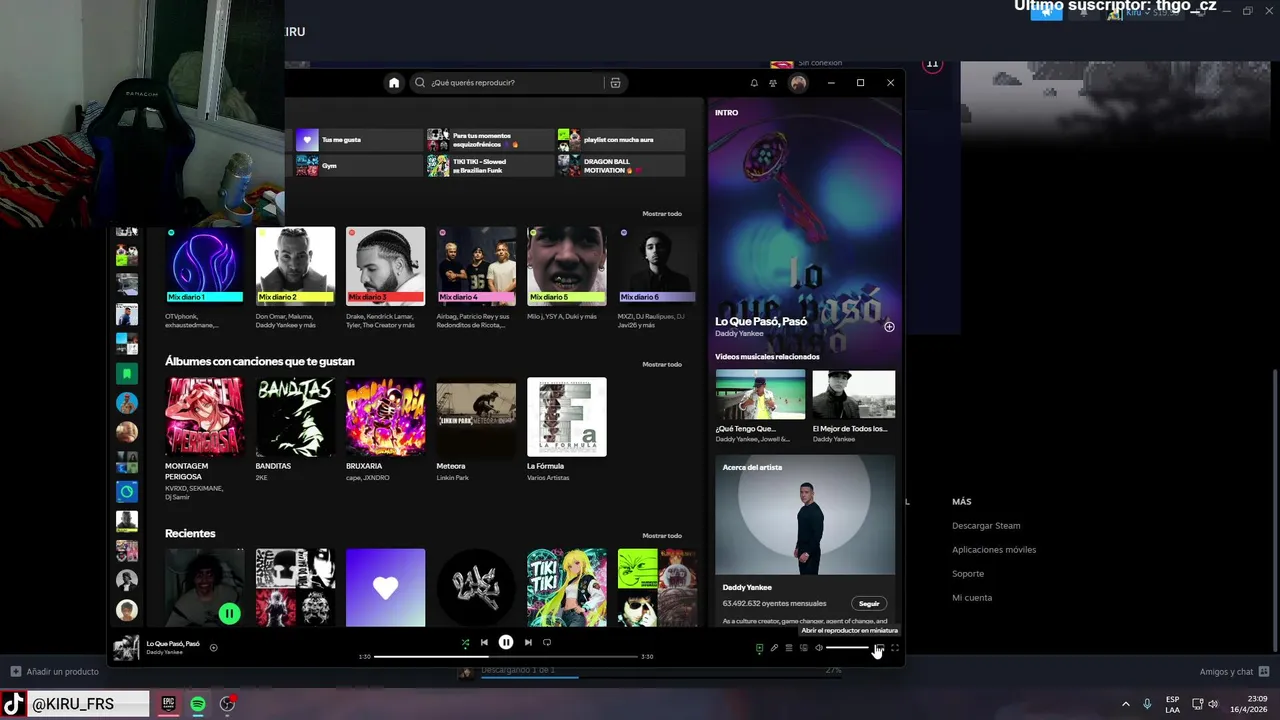Open TIKI TIKI - Slowed playlist shortcut
This screenshot has height=720, width=1280.
(x=490, y=165)
